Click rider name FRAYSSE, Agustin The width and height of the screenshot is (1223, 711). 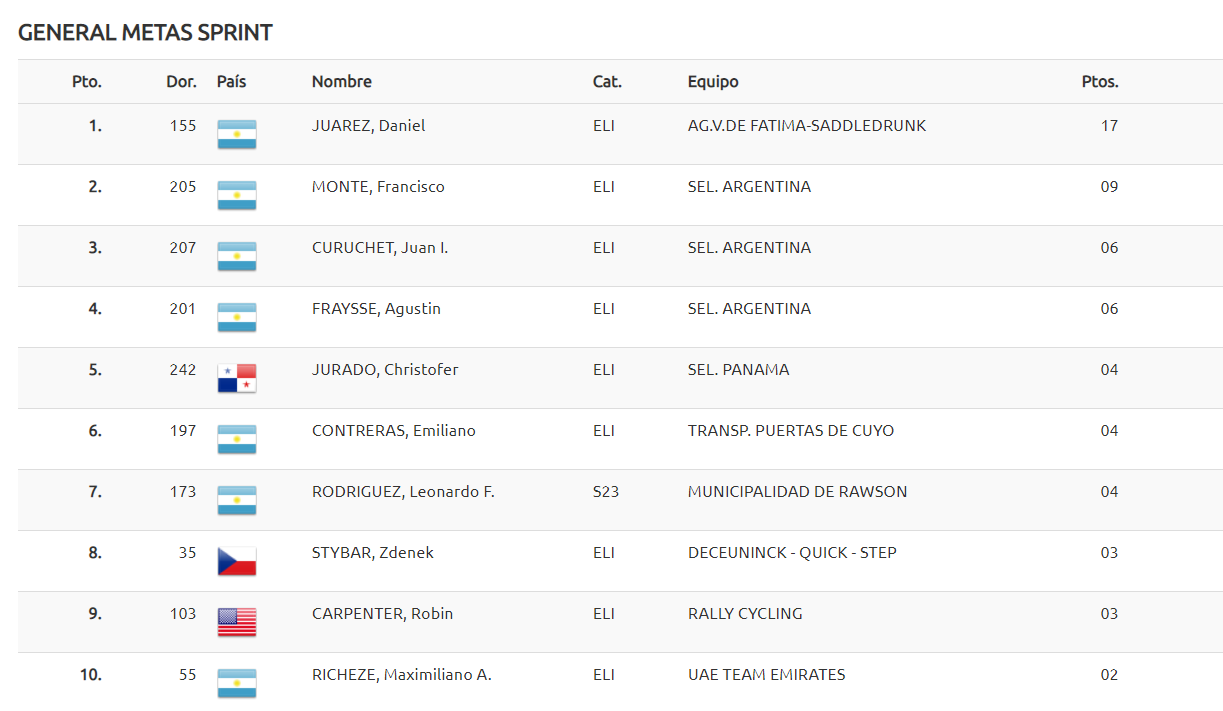click(376, 309)
